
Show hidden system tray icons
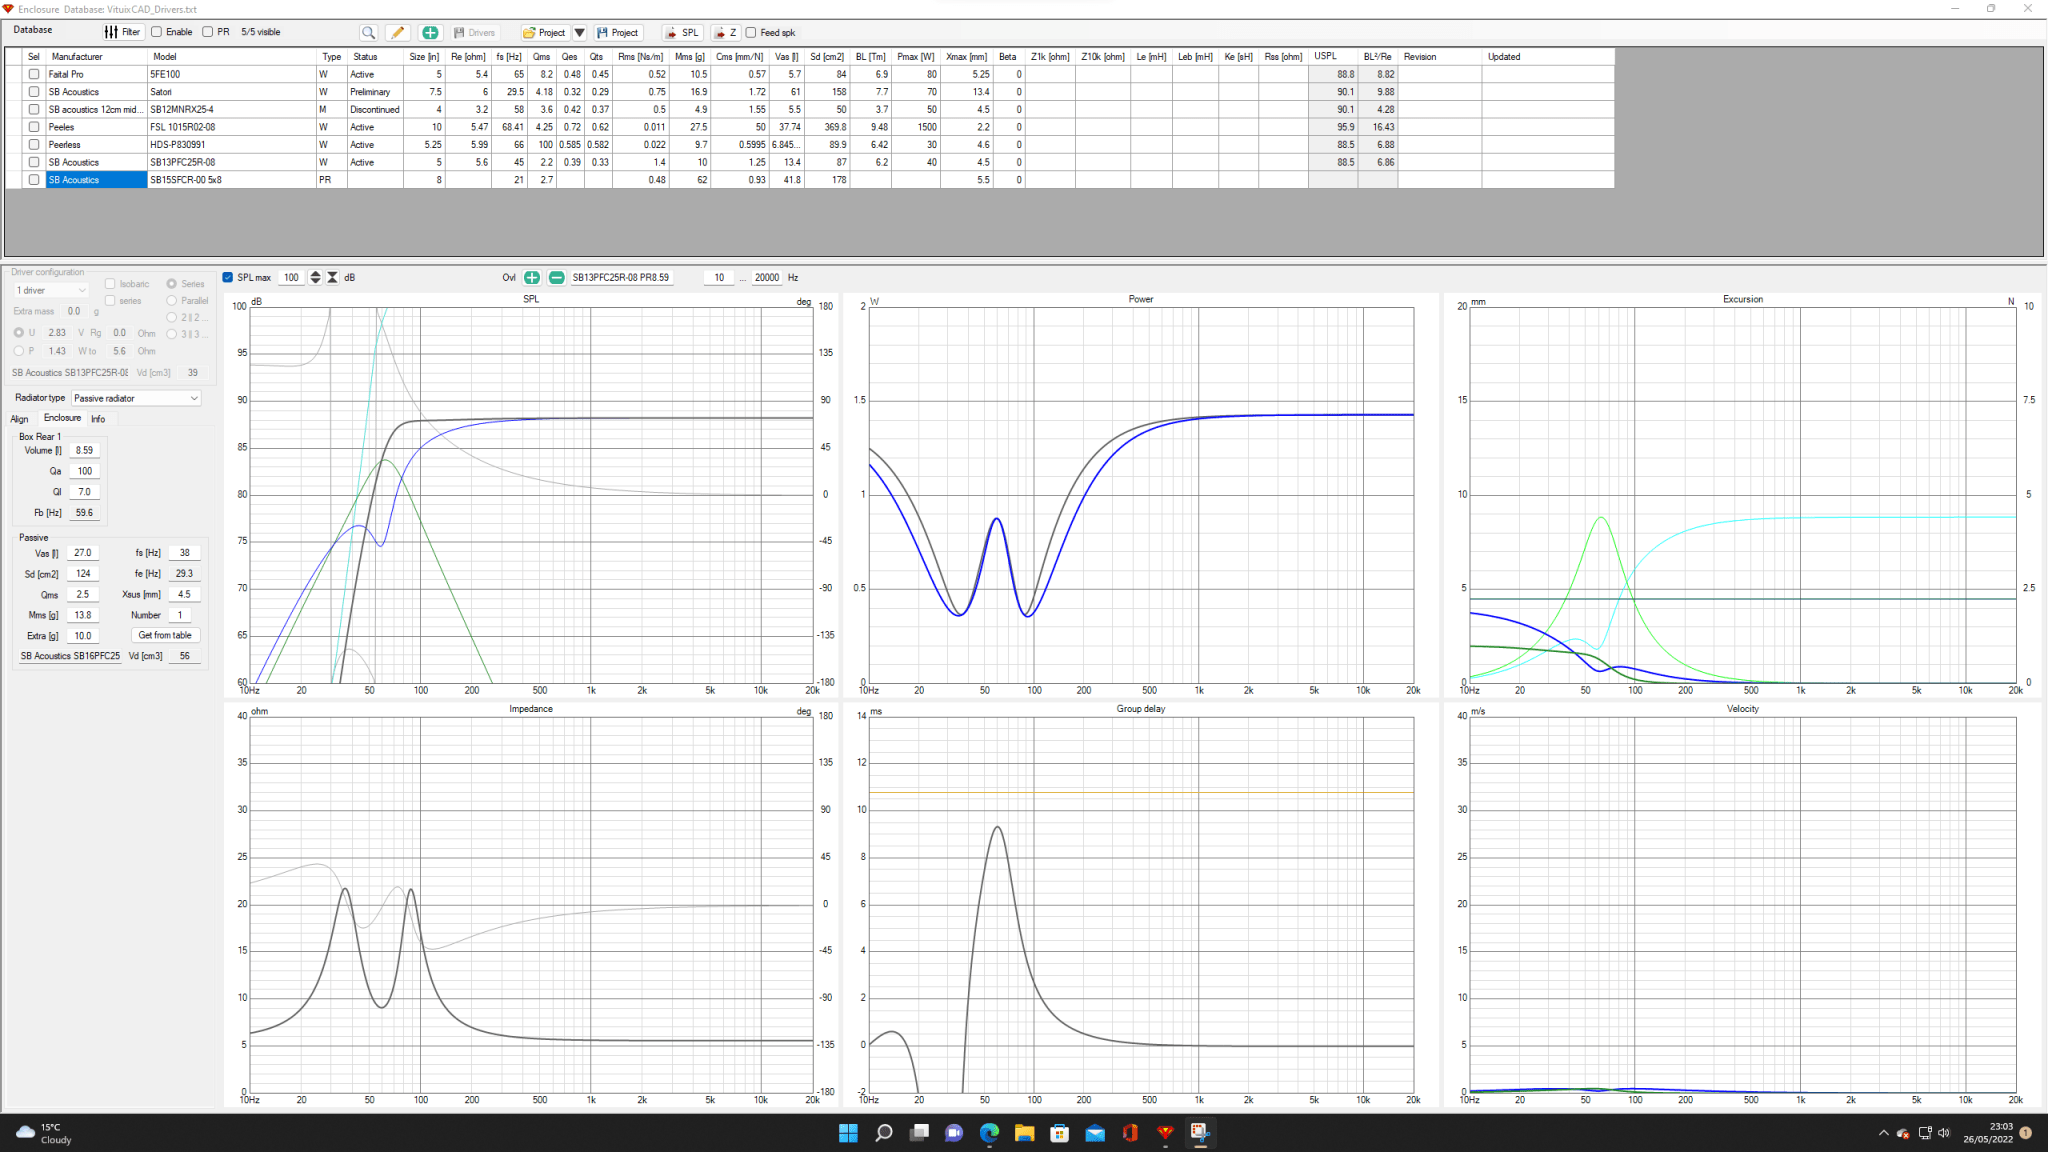tap(1883, 1133)
